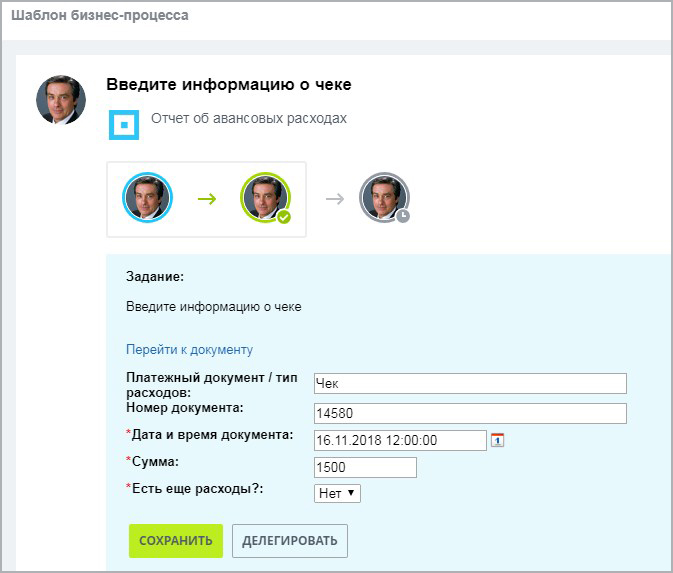Click the 'Дата и время документа' input field
This screenshot has width=673, height=573.
(x=399, y=441)
